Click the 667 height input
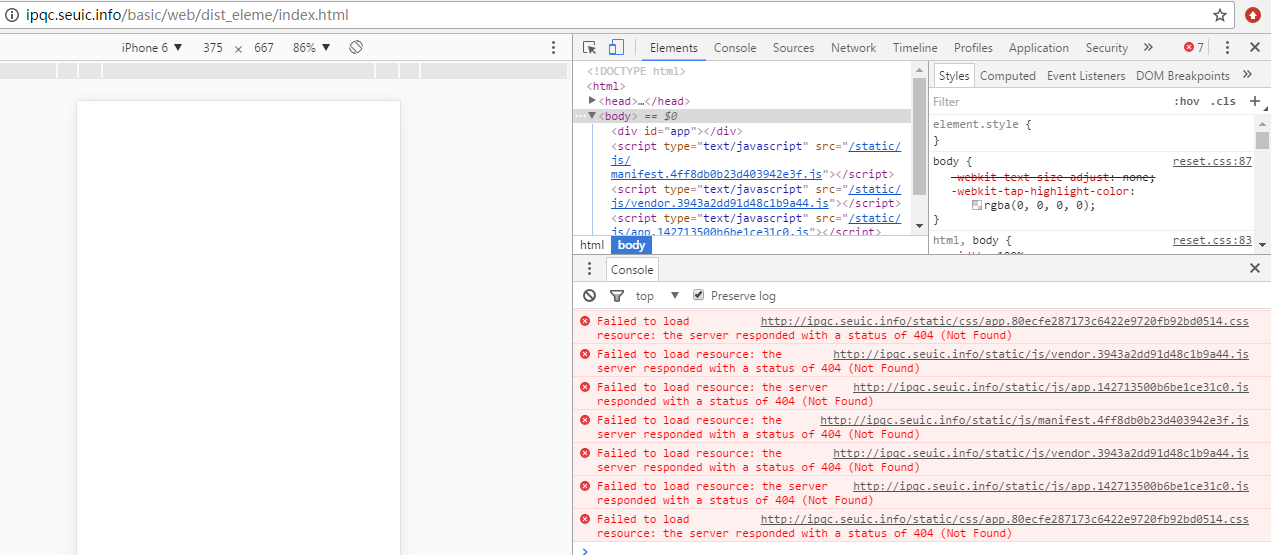The height and width of the screenshot is (555, 1271). [264, 48]
